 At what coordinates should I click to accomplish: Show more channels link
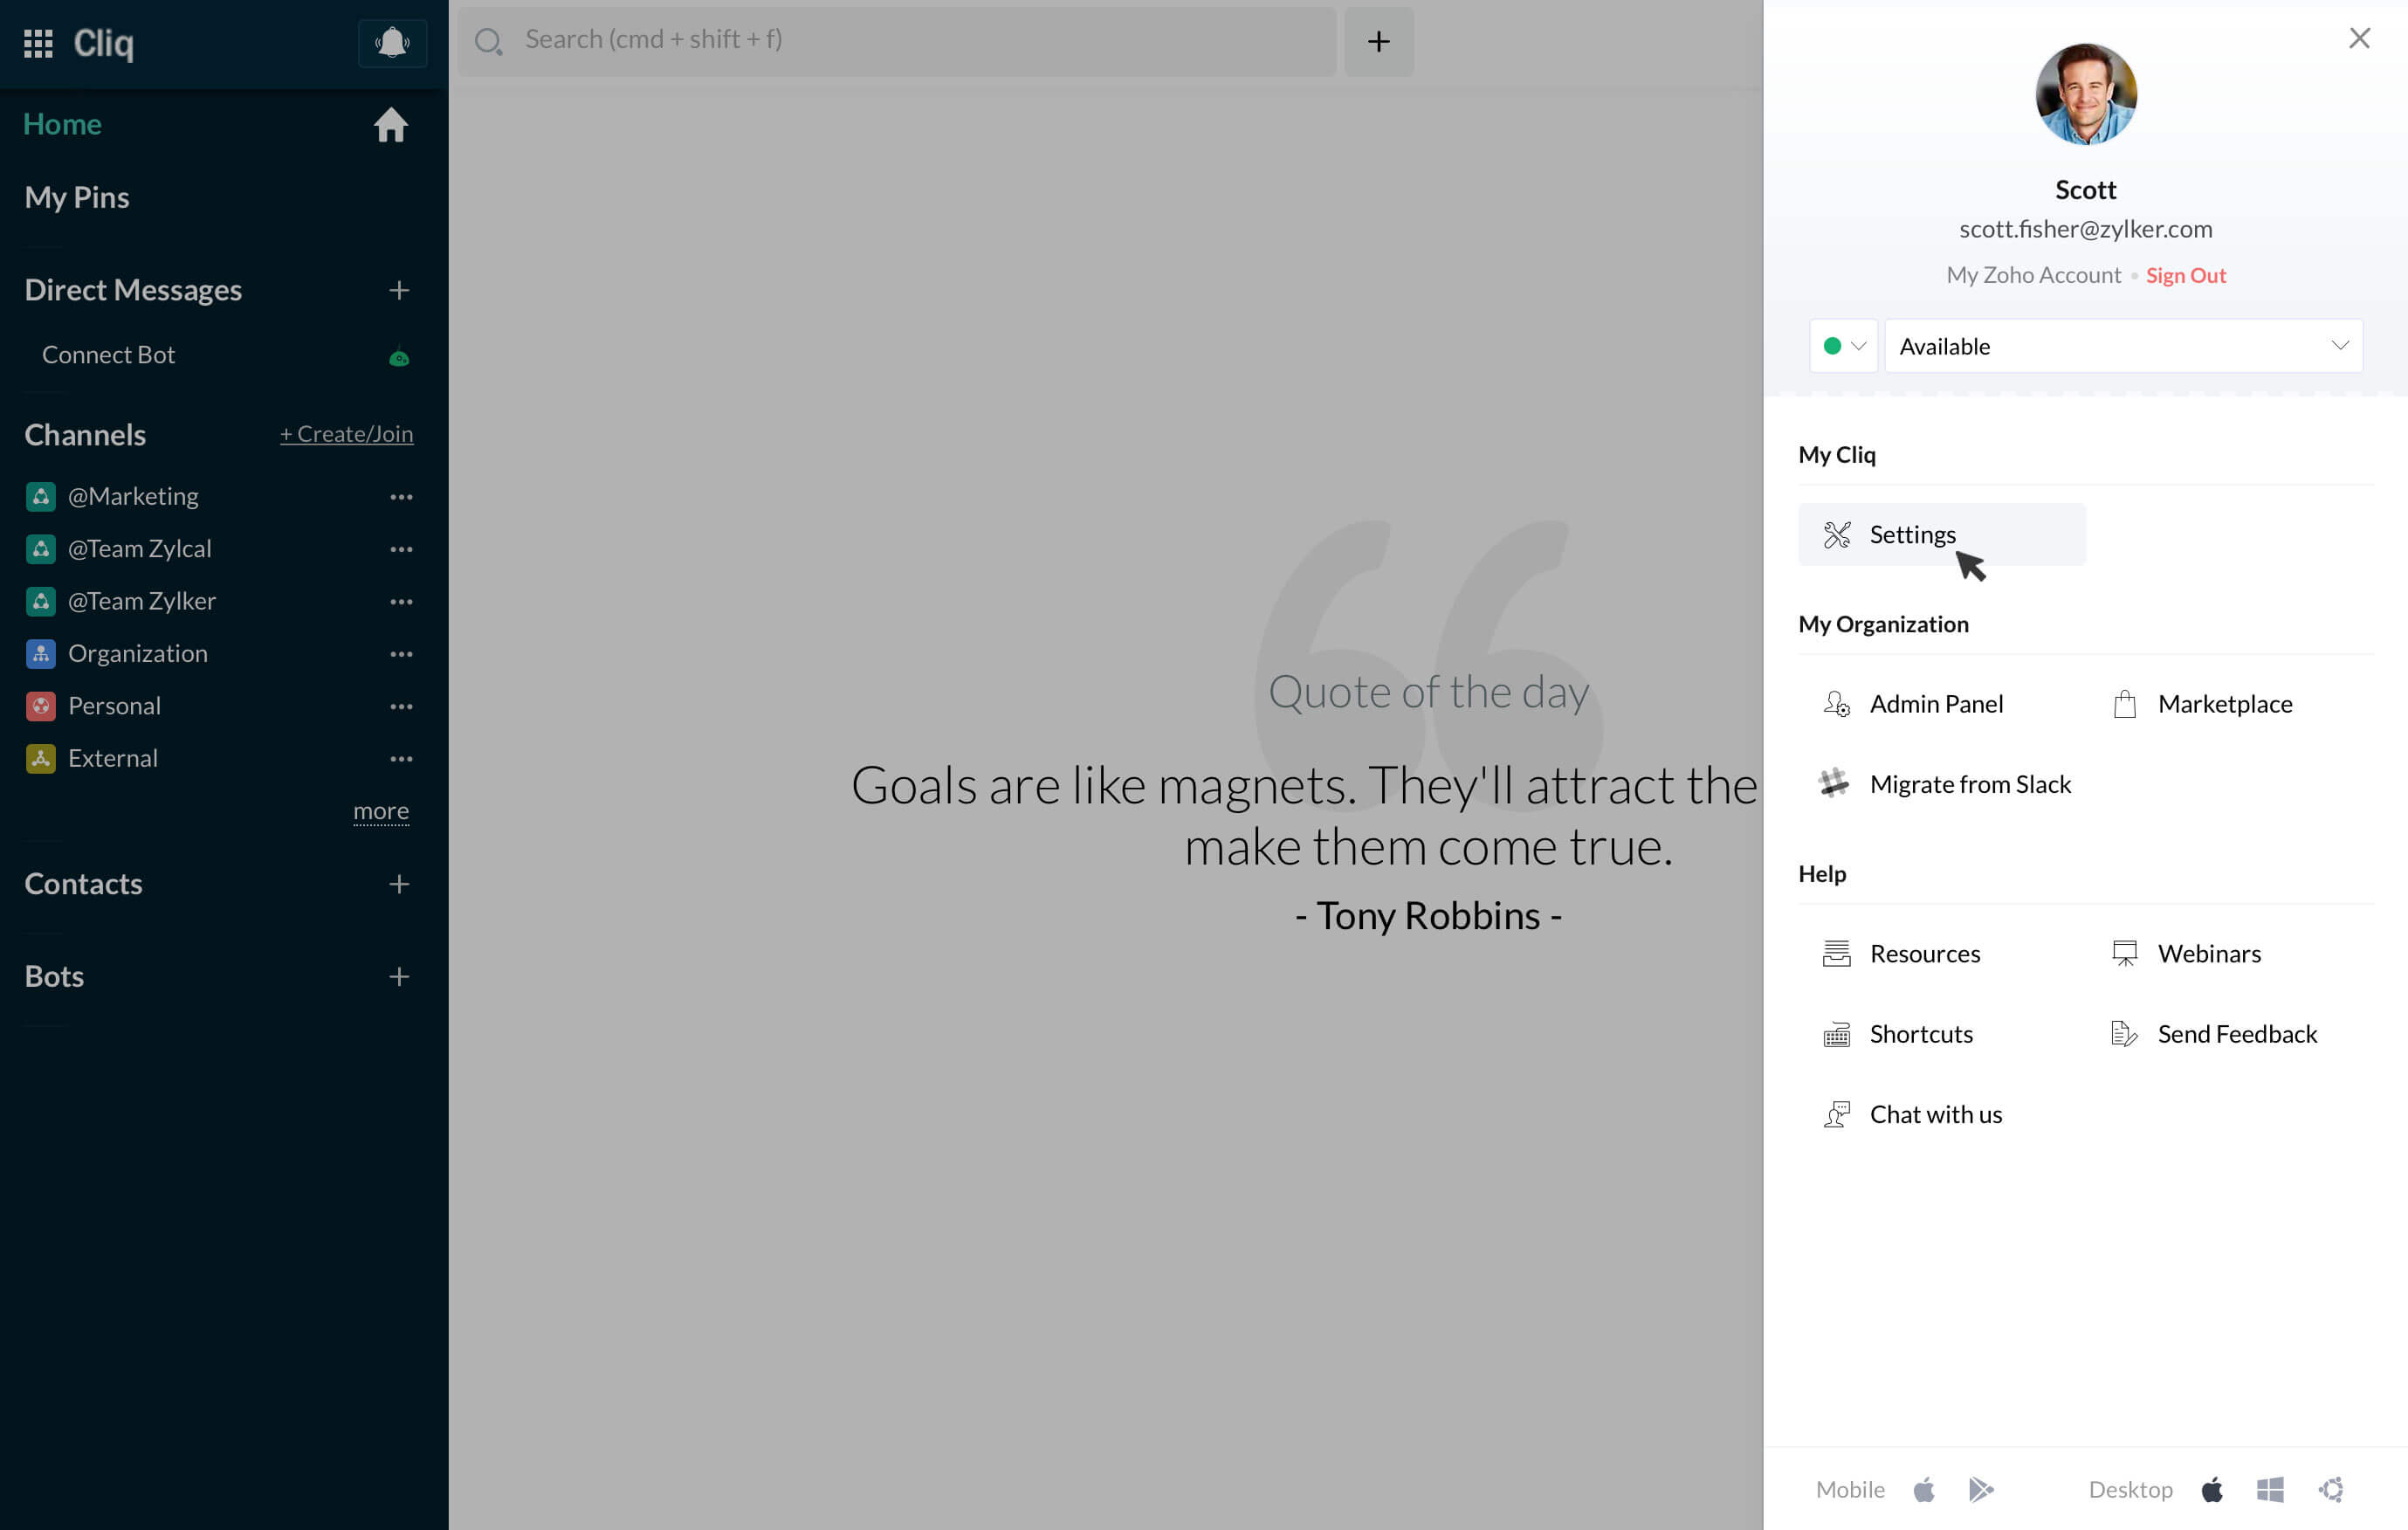[381, 811]
